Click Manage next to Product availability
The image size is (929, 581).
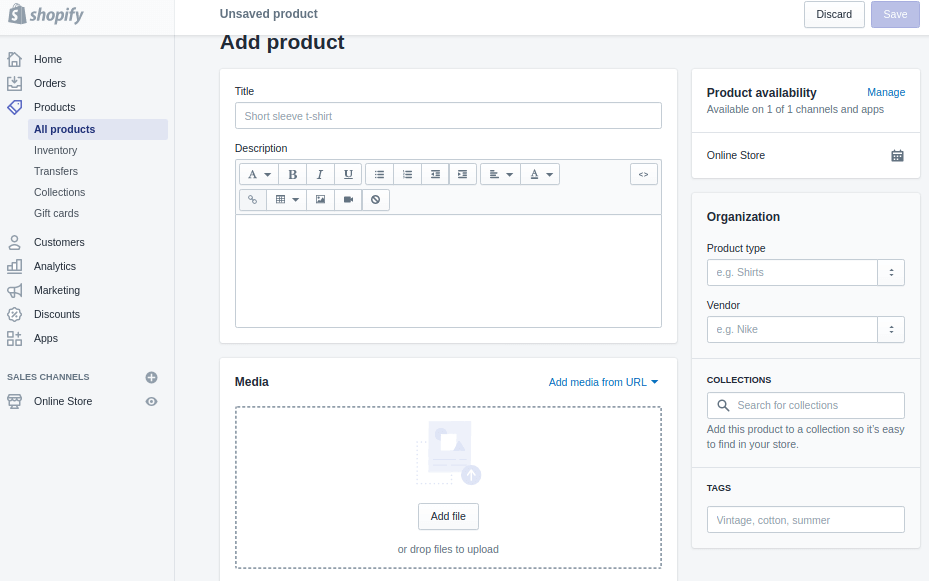[x=886, y=92]
